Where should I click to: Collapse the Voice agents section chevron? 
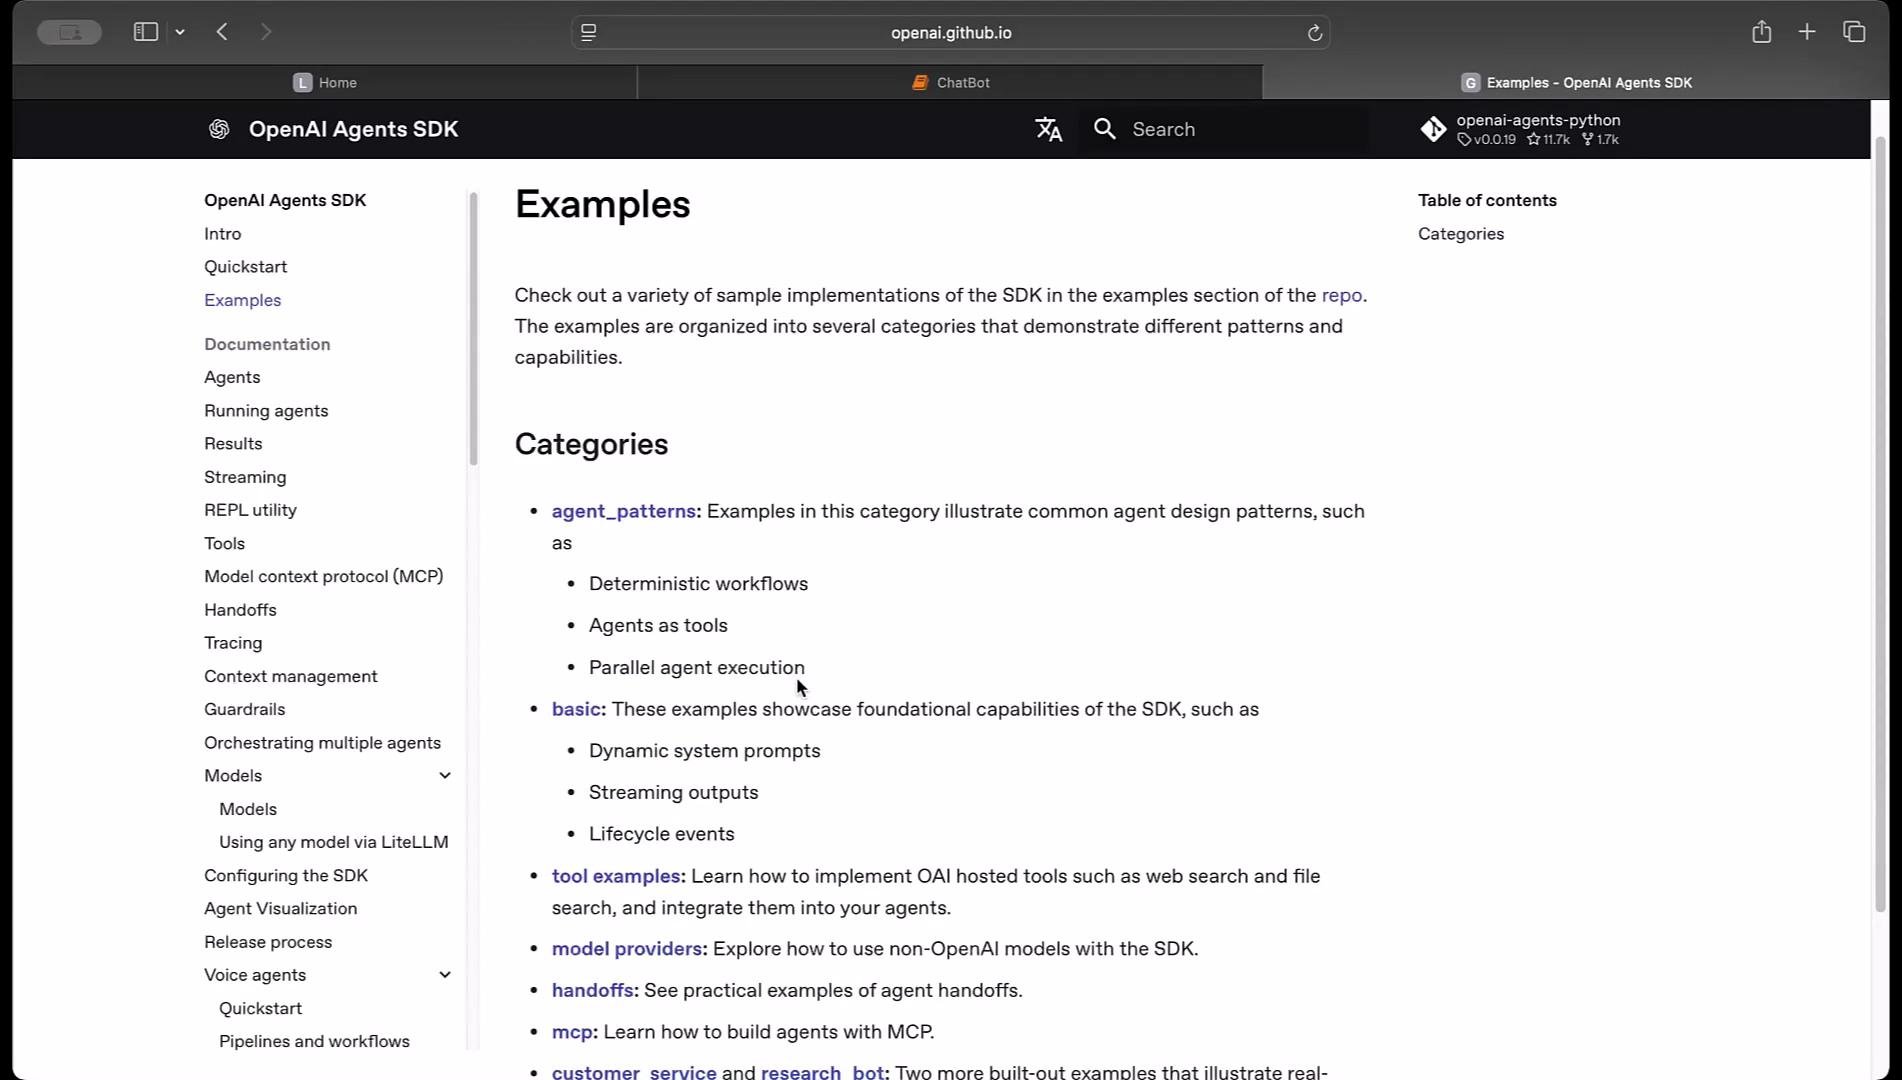445,975
